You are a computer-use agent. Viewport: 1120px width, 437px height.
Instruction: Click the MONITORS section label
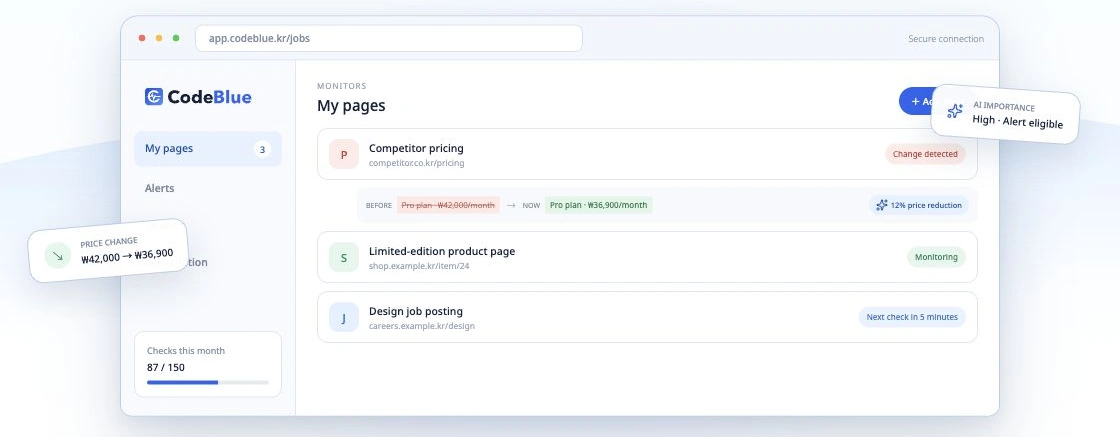[x=341, y=86]
